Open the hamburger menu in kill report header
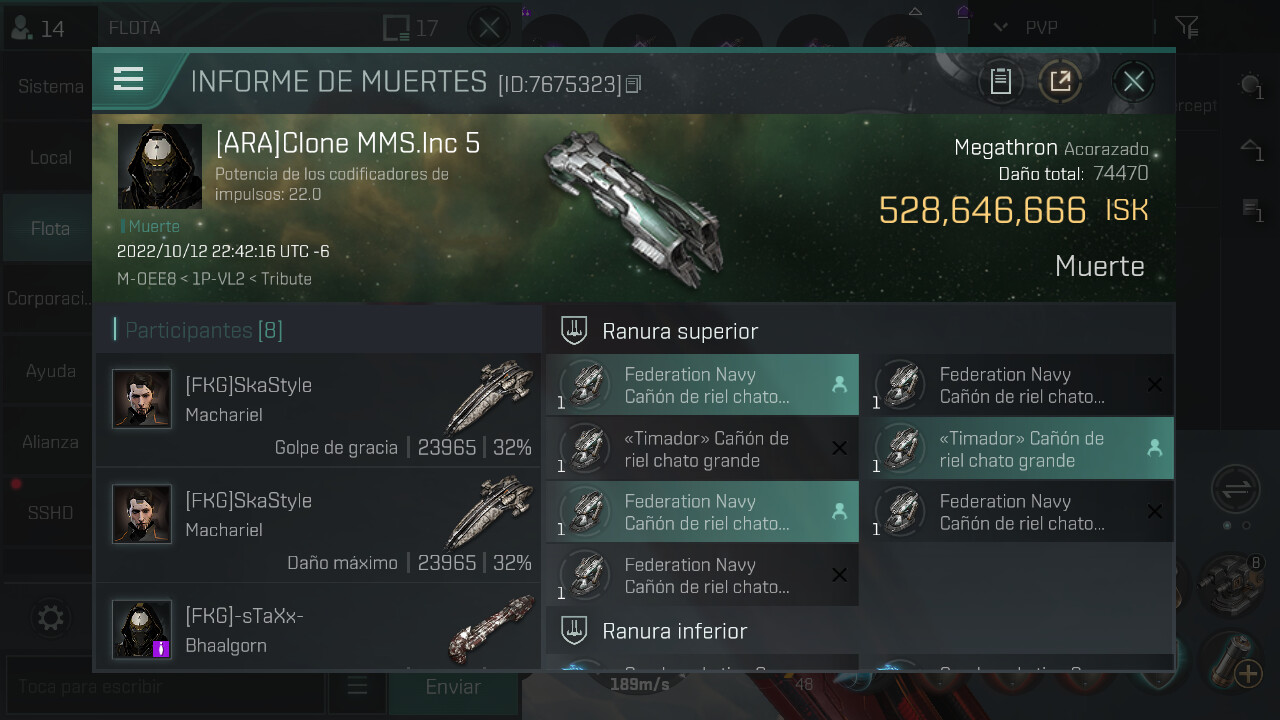 pyautogui.click(x=129, y=79)
